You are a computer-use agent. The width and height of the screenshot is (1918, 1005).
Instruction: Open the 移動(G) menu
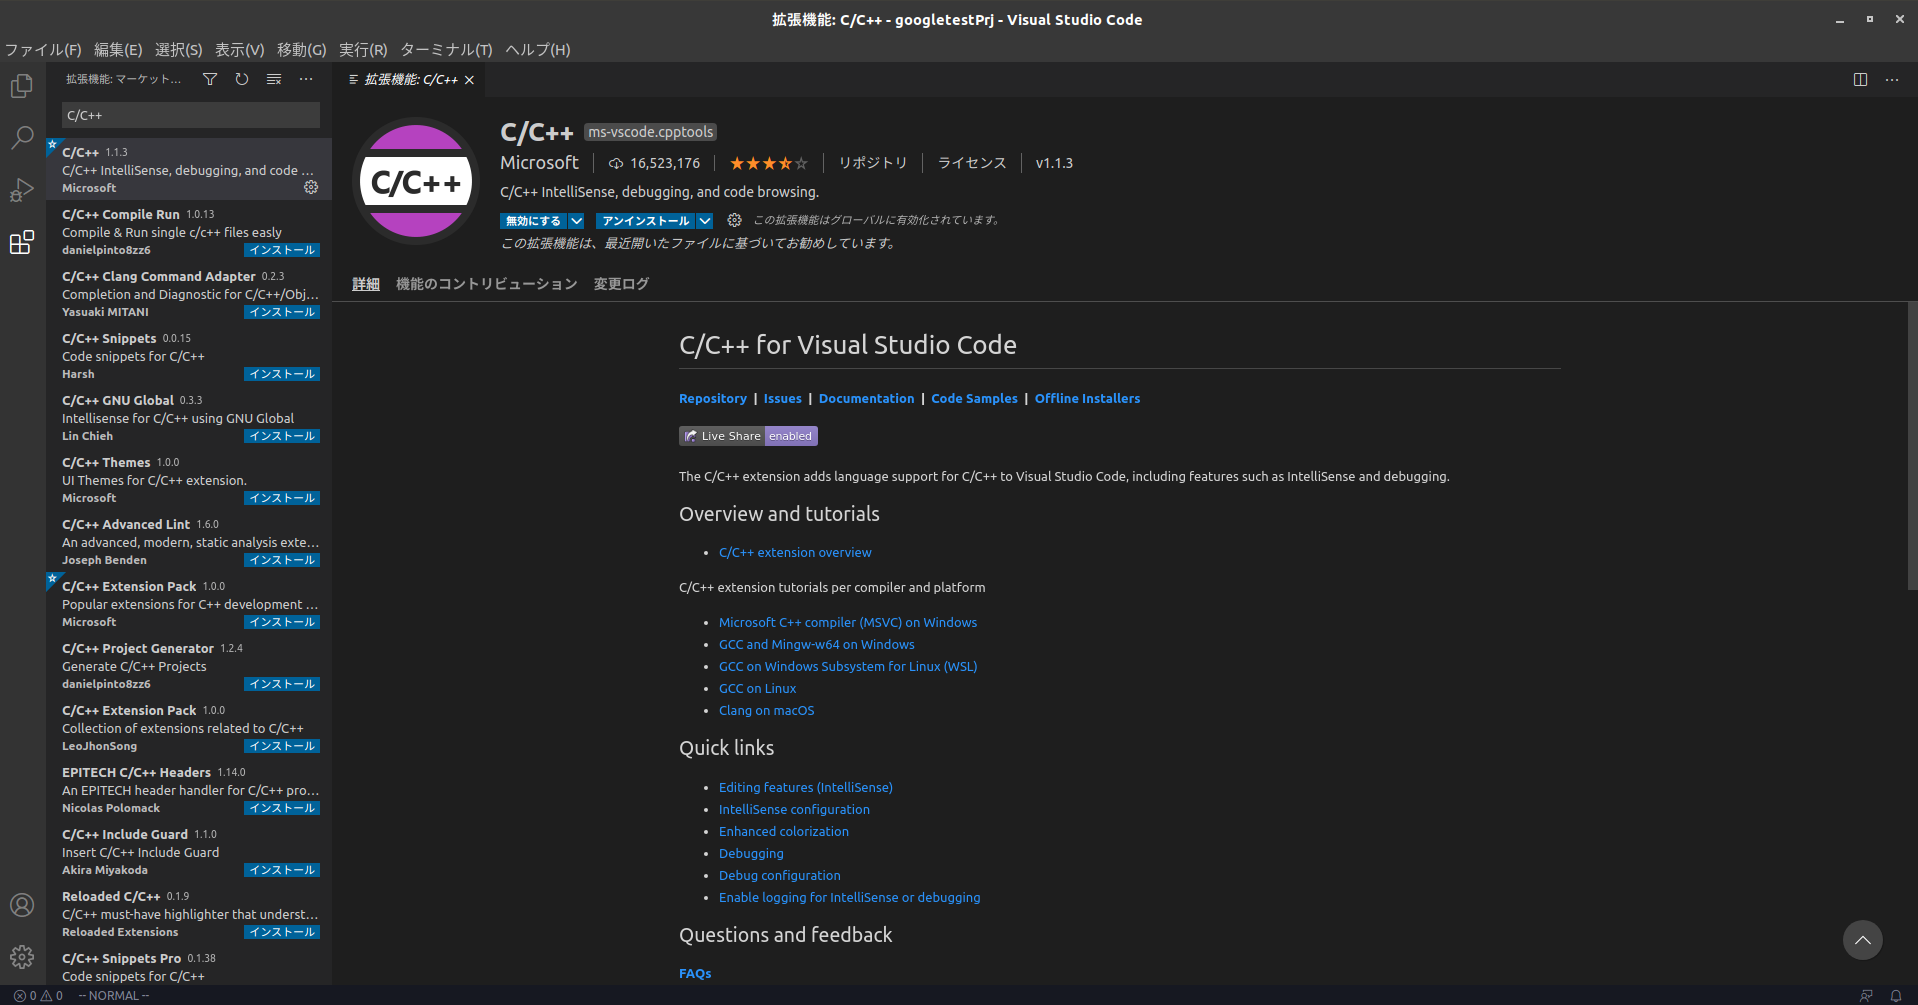coord(302,50)
